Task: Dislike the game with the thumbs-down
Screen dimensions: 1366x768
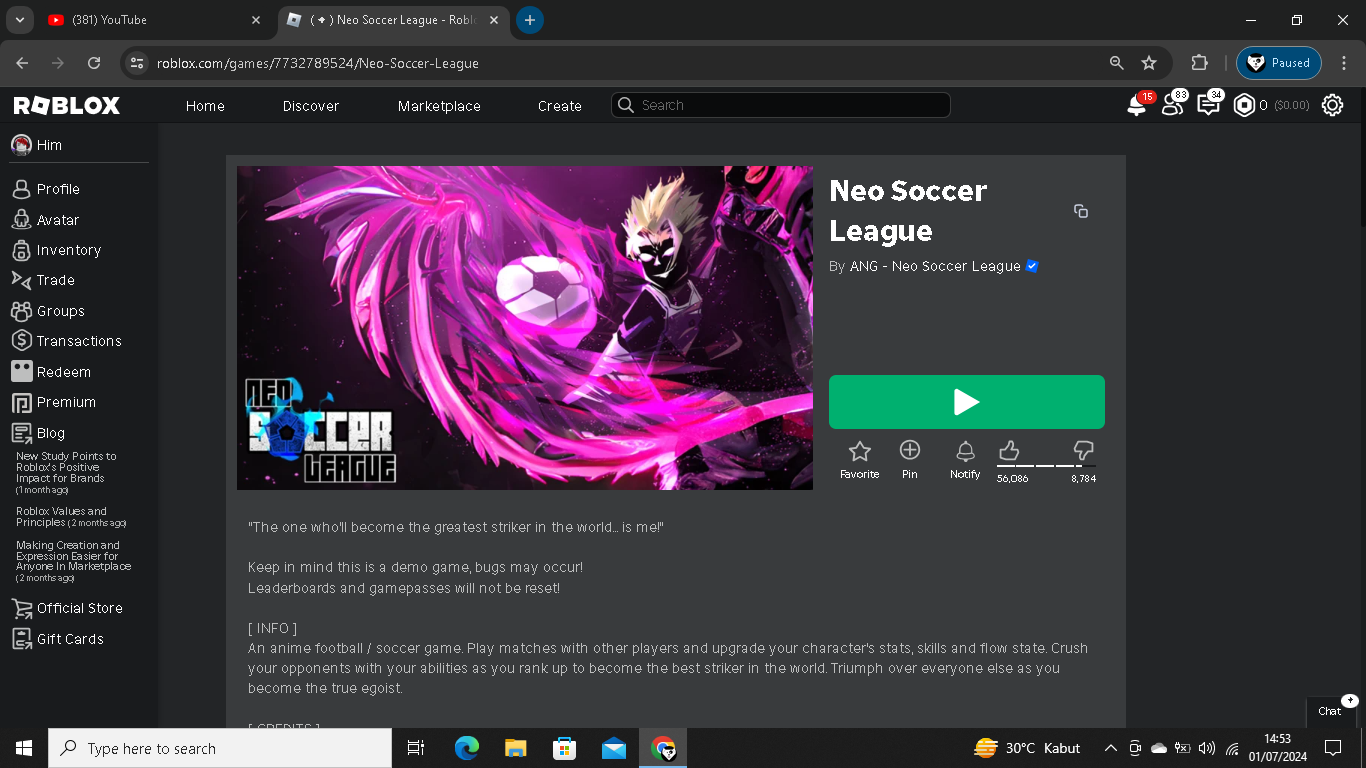Action: coord(1083,451)
